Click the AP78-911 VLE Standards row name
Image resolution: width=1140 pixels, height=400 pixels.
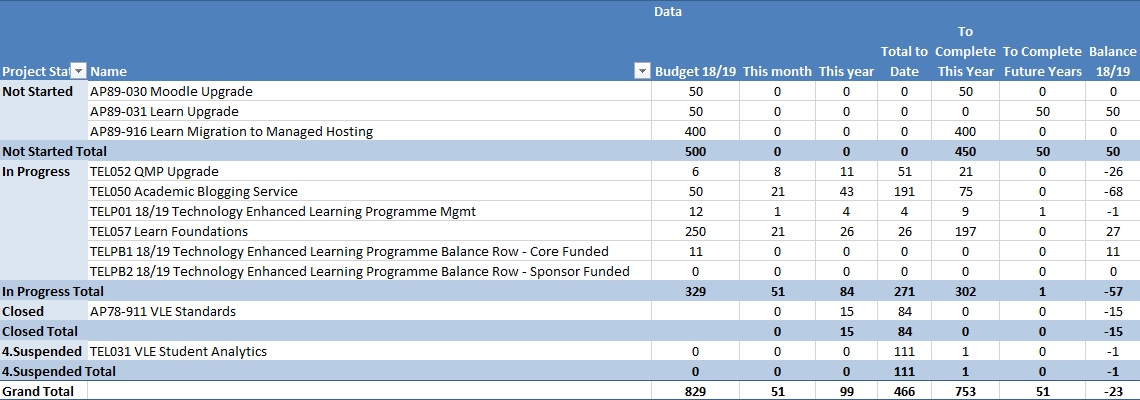(163, 311)
